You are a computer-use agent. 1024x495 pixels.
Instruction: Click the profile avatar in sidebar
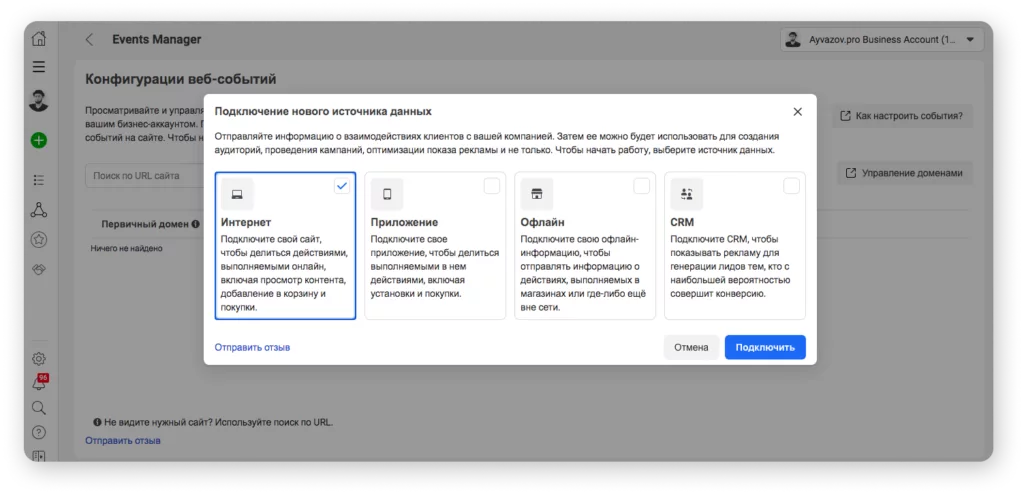point(39,101)
